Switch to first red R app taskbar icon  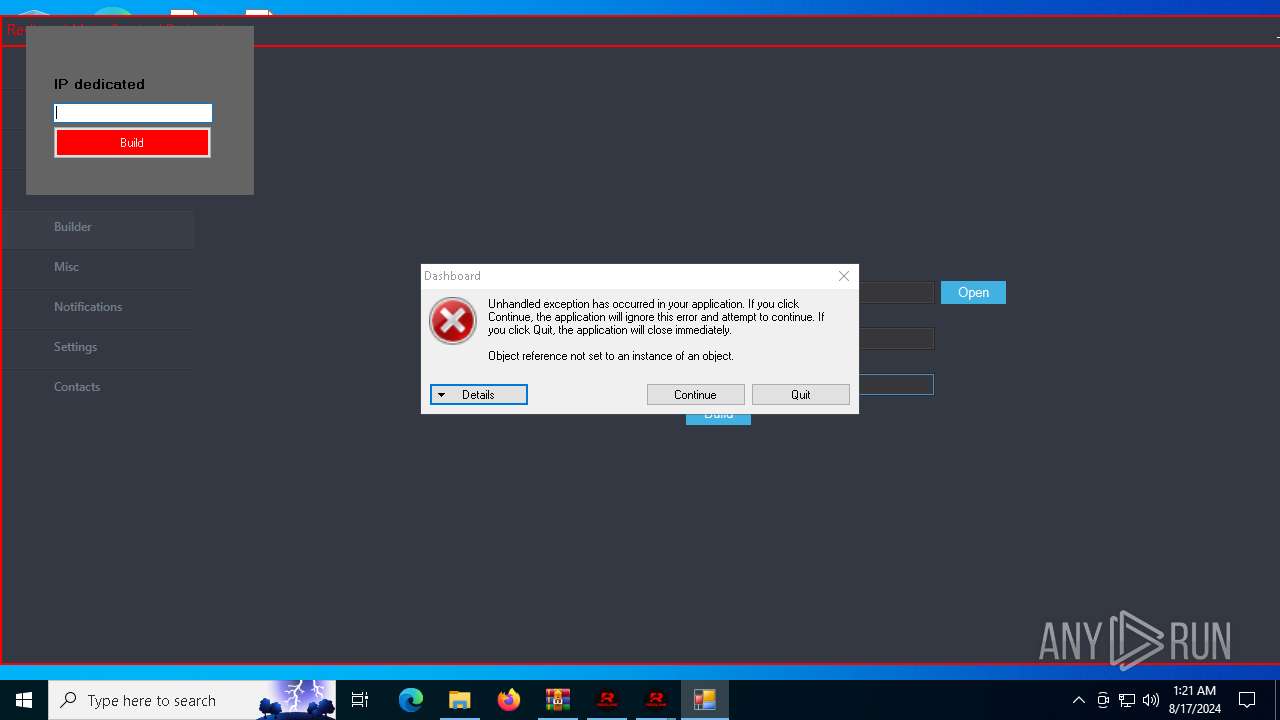[x=607, y=700]
